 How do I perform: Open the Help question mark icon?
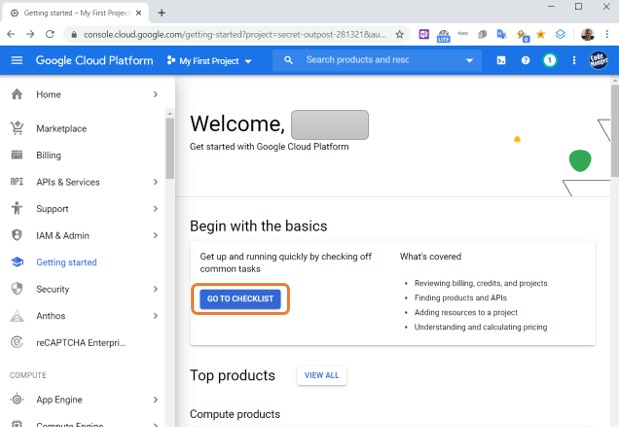(525, 60)
